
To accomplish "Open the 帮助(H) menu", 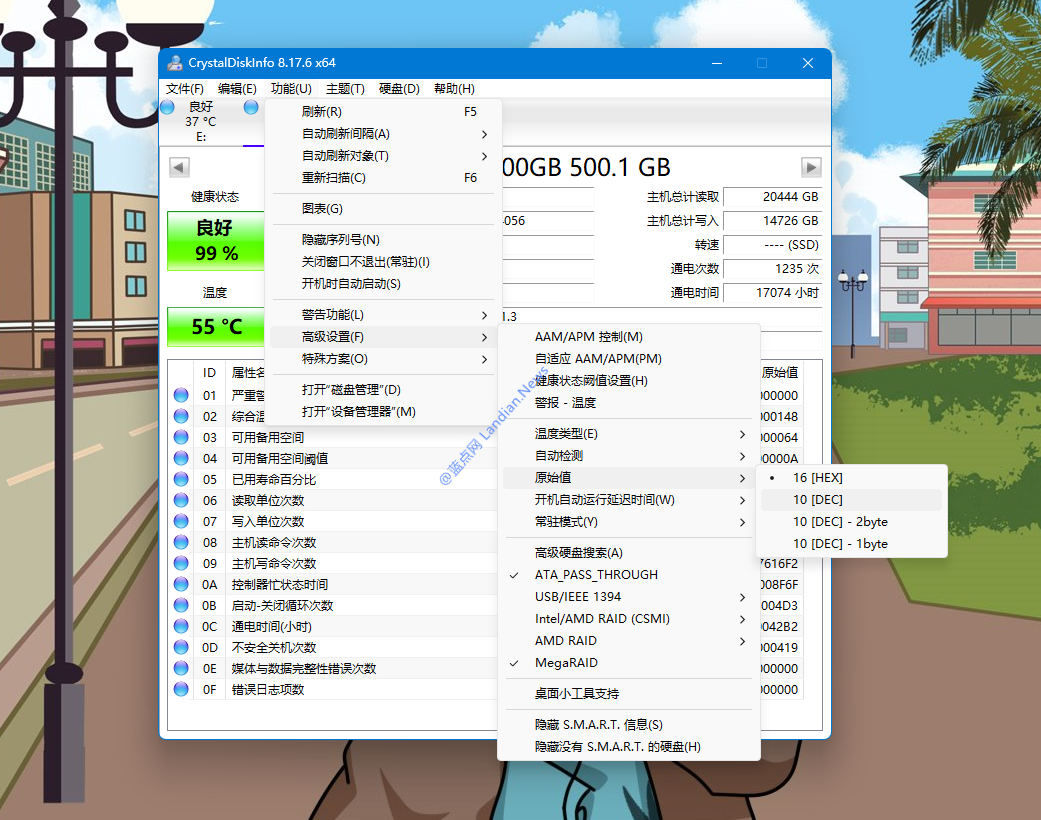I will coord(454,89).
